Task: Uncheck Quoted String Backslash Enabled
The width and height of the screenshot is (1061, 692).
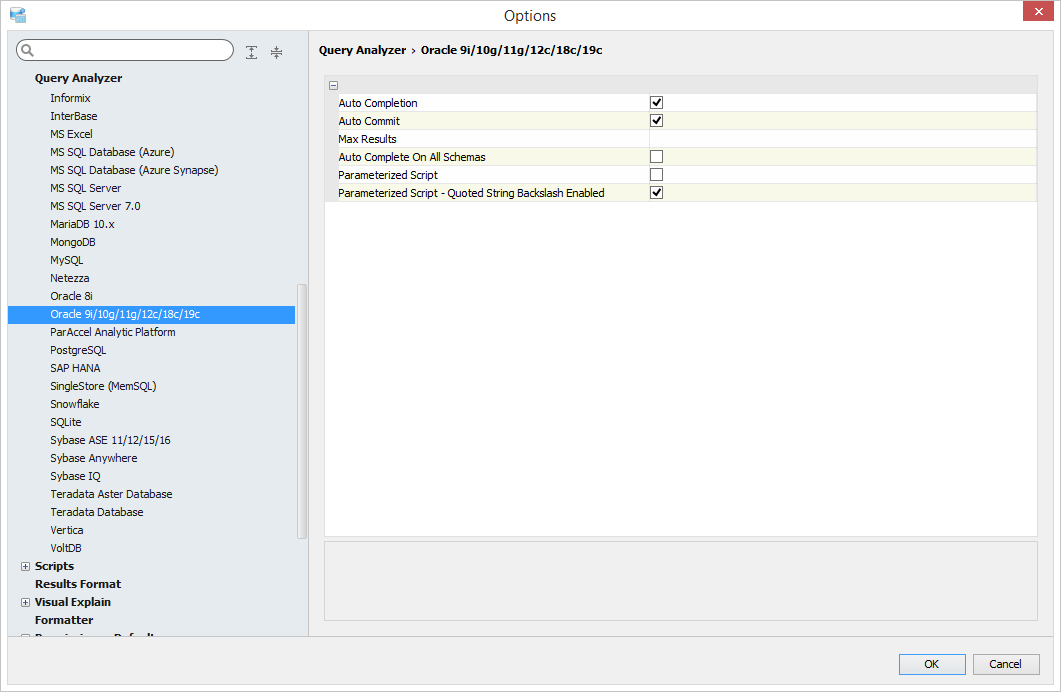Action: click(657, 192)
